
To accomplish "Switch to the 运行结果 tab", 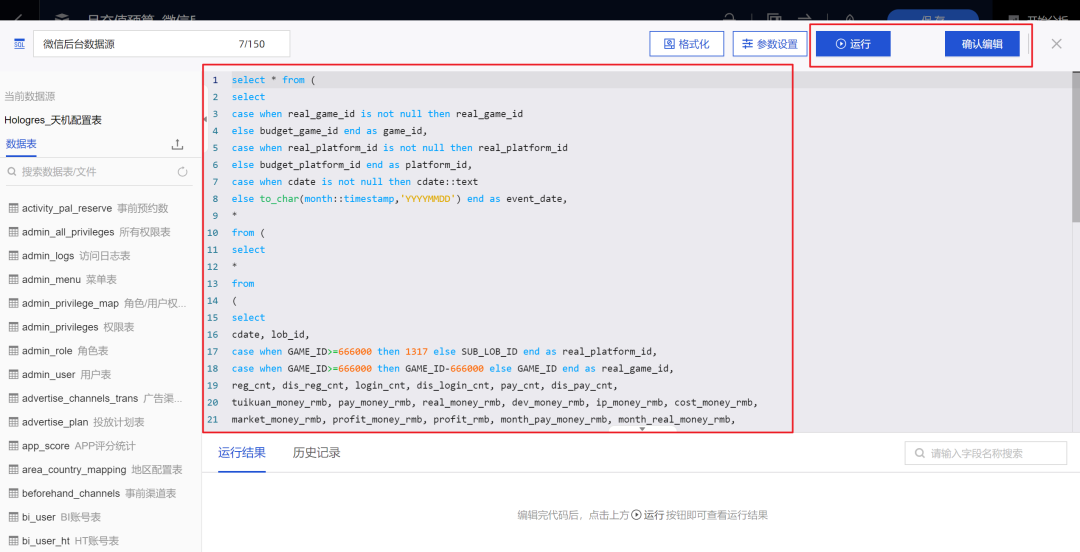I will pos(242,453).
